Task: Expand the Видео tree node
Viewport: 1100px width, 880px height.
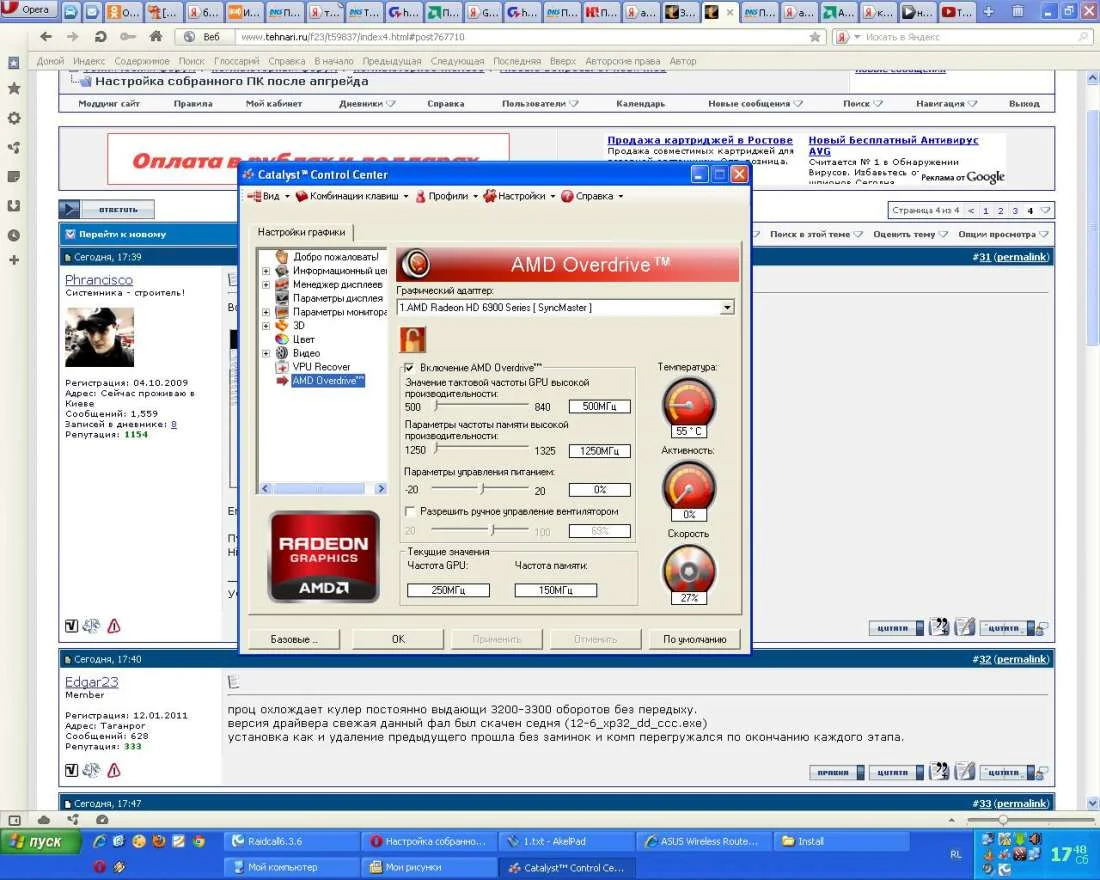Action: (266, 354)
